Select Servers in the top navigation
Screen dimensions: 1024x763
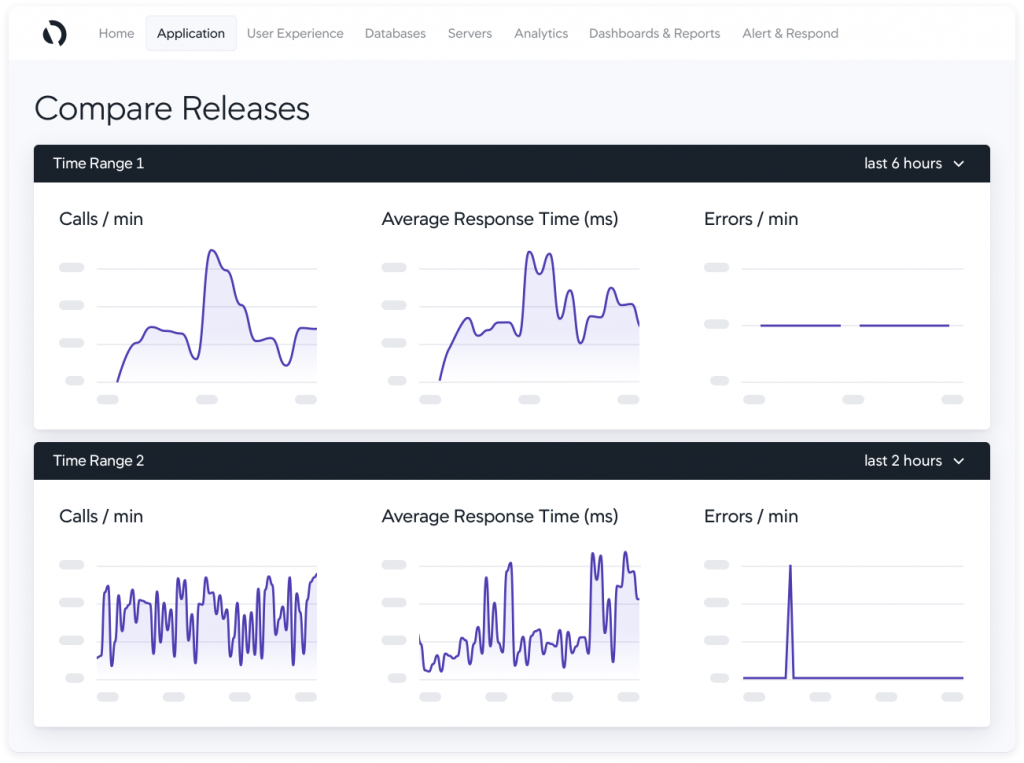[x=469, y=33]
